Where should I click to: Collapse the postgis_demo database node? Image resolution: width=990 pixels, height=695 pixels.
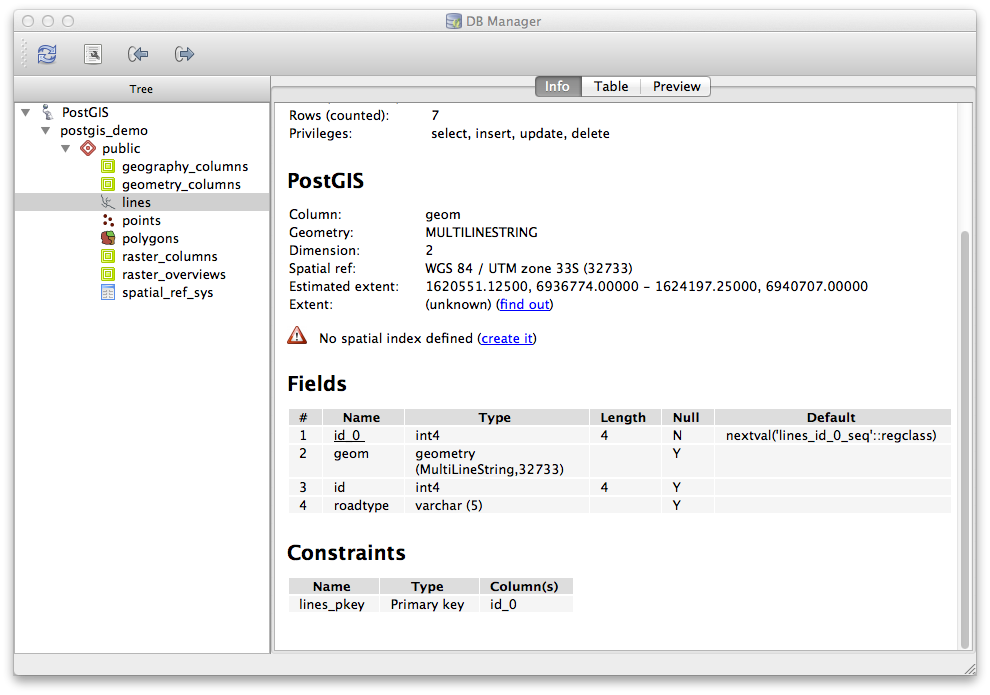click(45, 131)
